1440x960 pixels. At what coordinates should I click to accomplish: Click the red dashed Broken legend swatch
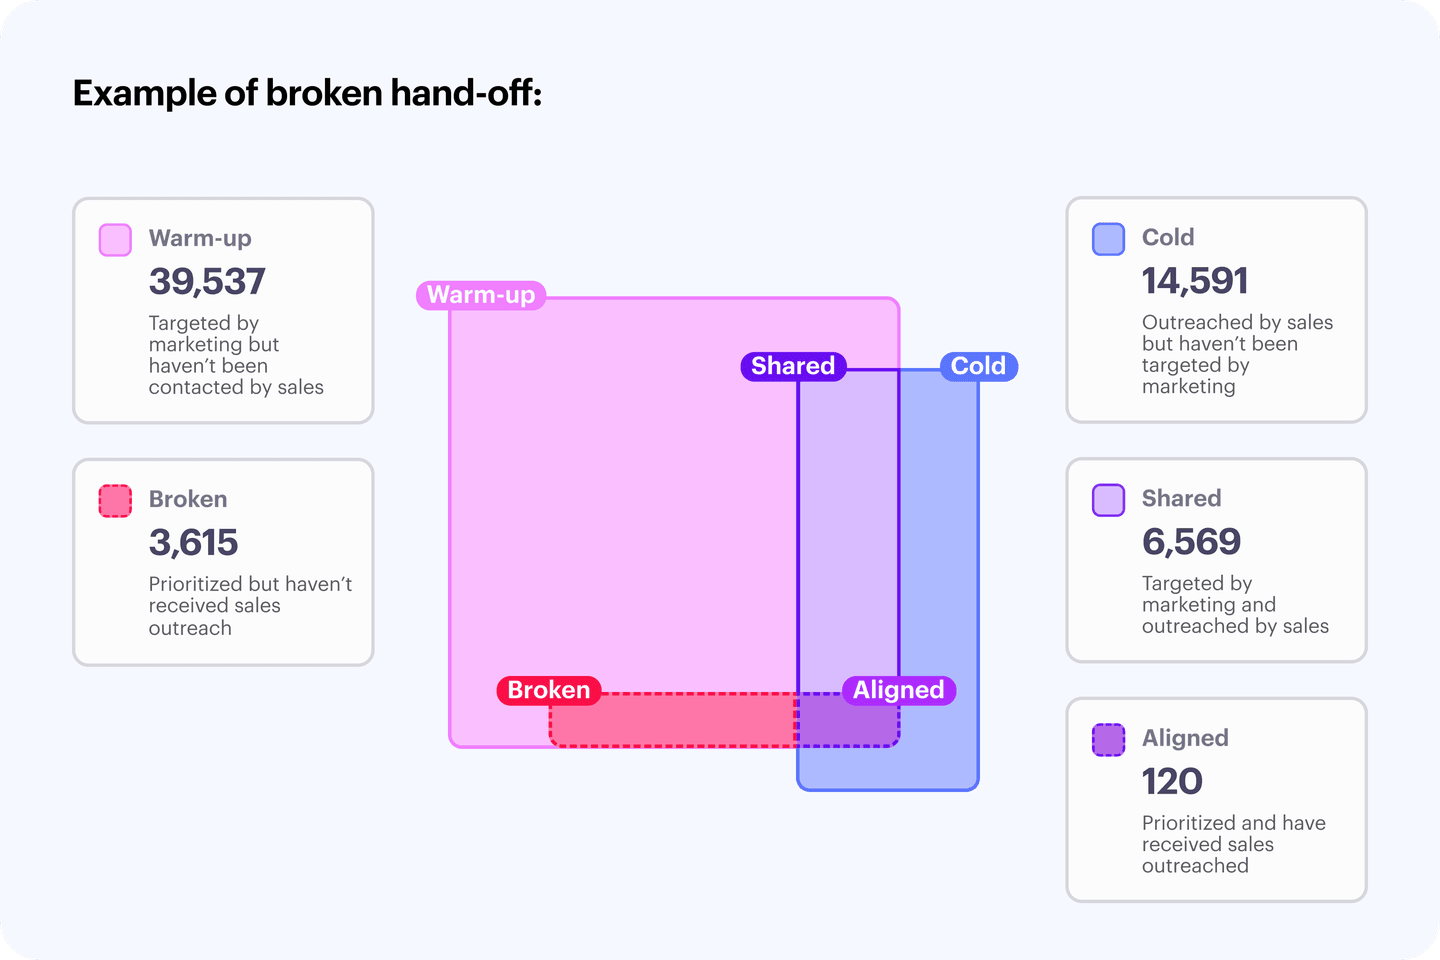pyautogui.click(x=115, y=501)
